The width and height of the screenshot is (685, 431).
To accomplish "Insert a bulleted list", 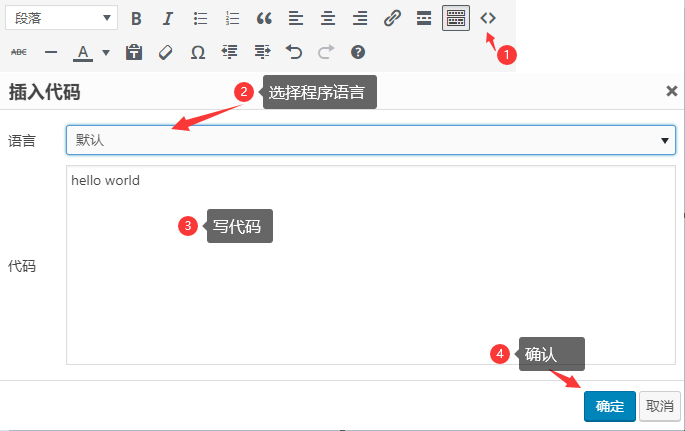I will click(200, 18).
